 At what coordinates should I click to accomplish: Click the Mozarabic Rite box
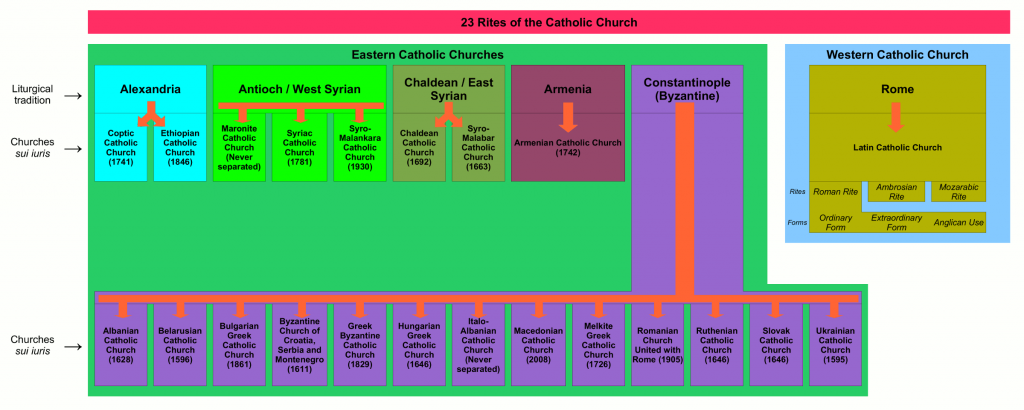tap(958, 191)
